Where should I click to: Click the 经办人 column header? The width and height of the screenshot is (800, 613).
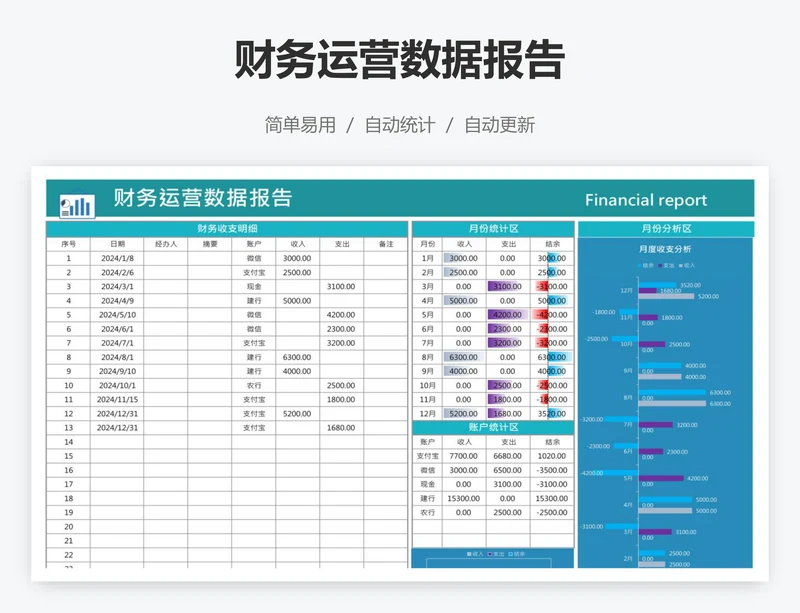166,244
